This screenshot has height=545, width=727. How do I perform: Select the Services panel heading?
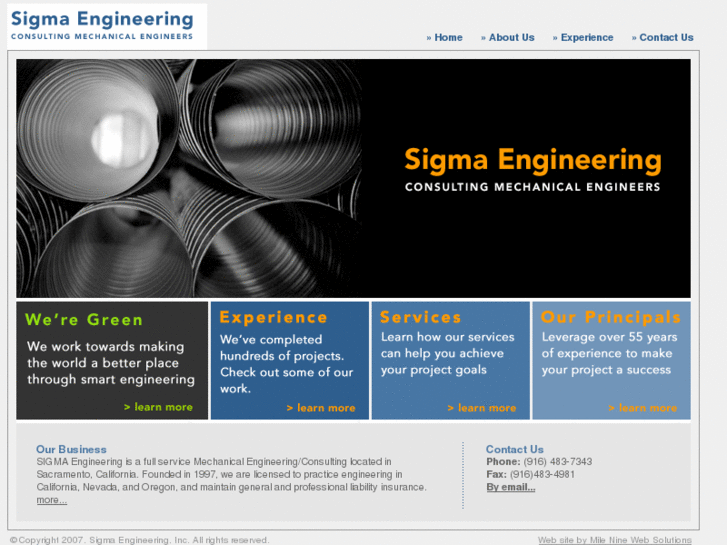coord(421,317)
